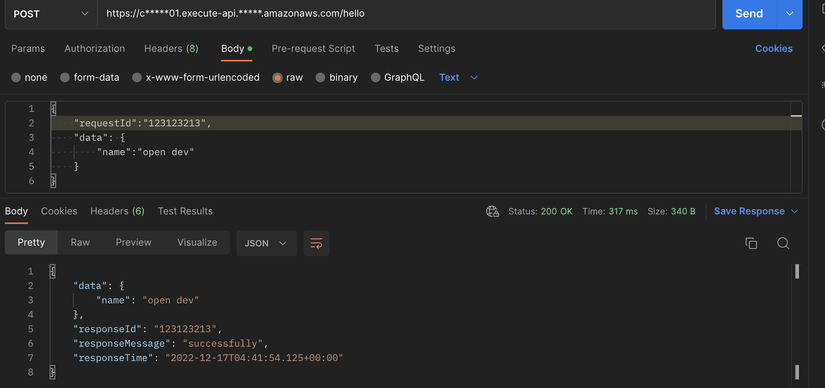
Task: Expand the Text format dropdown
Action: tap(458, 77)
